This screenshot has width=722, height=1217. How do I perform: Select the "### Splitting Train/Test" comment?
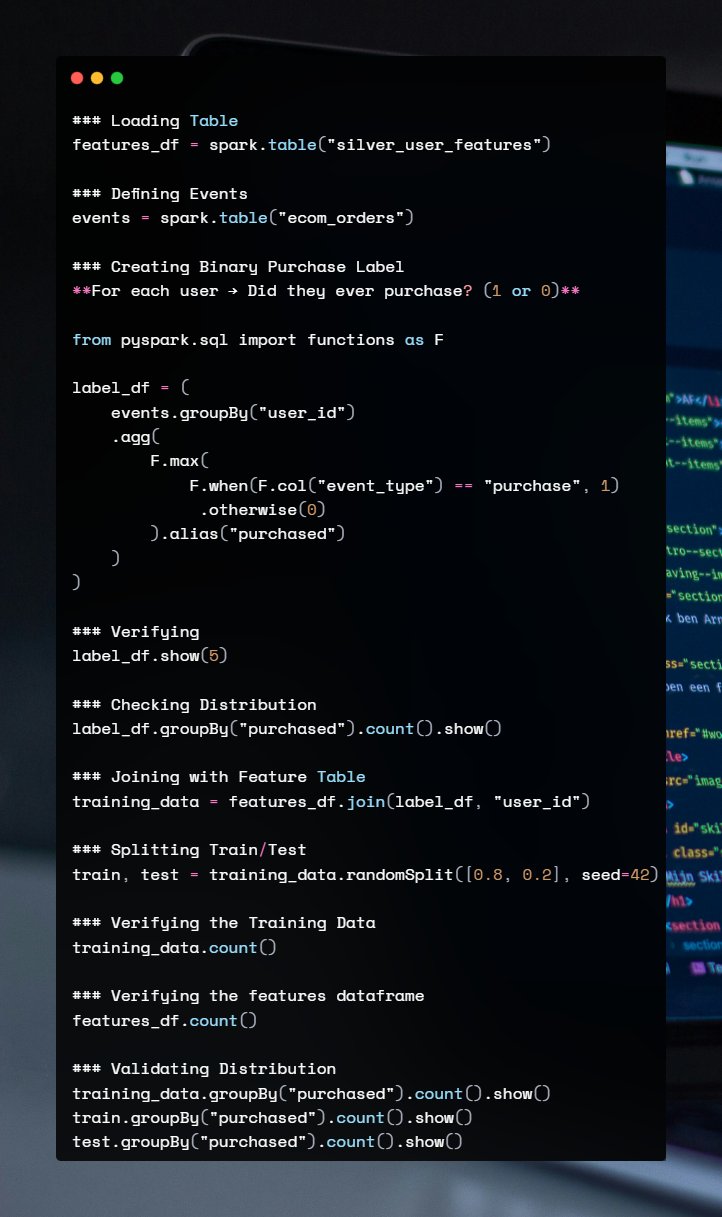189,850
